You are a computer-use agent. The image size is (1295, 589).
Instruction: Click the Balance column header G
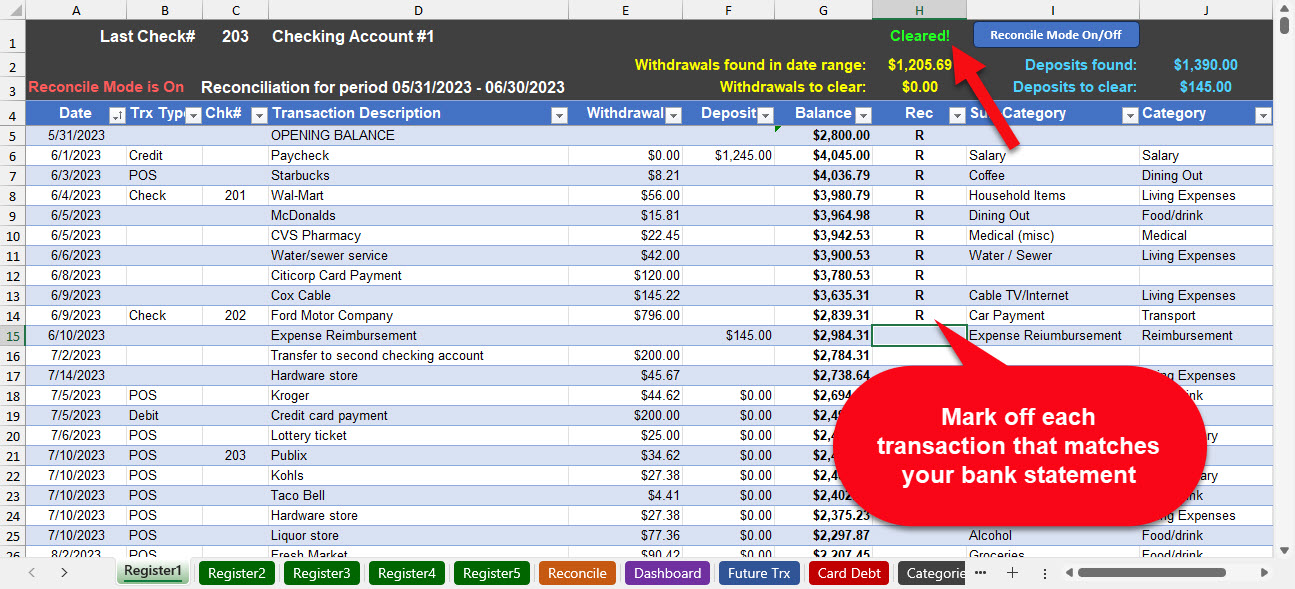pos(823,9)
